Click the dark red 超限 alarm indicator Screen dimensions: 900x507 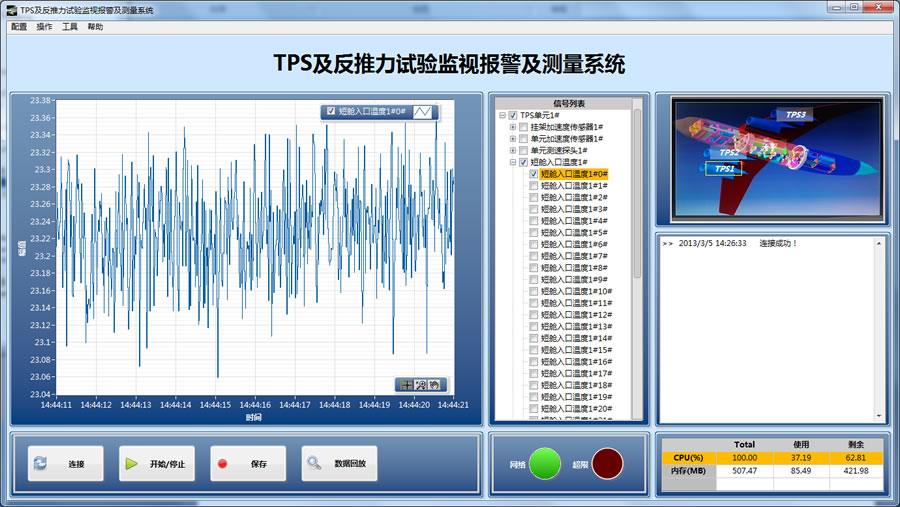click(607, 464)
